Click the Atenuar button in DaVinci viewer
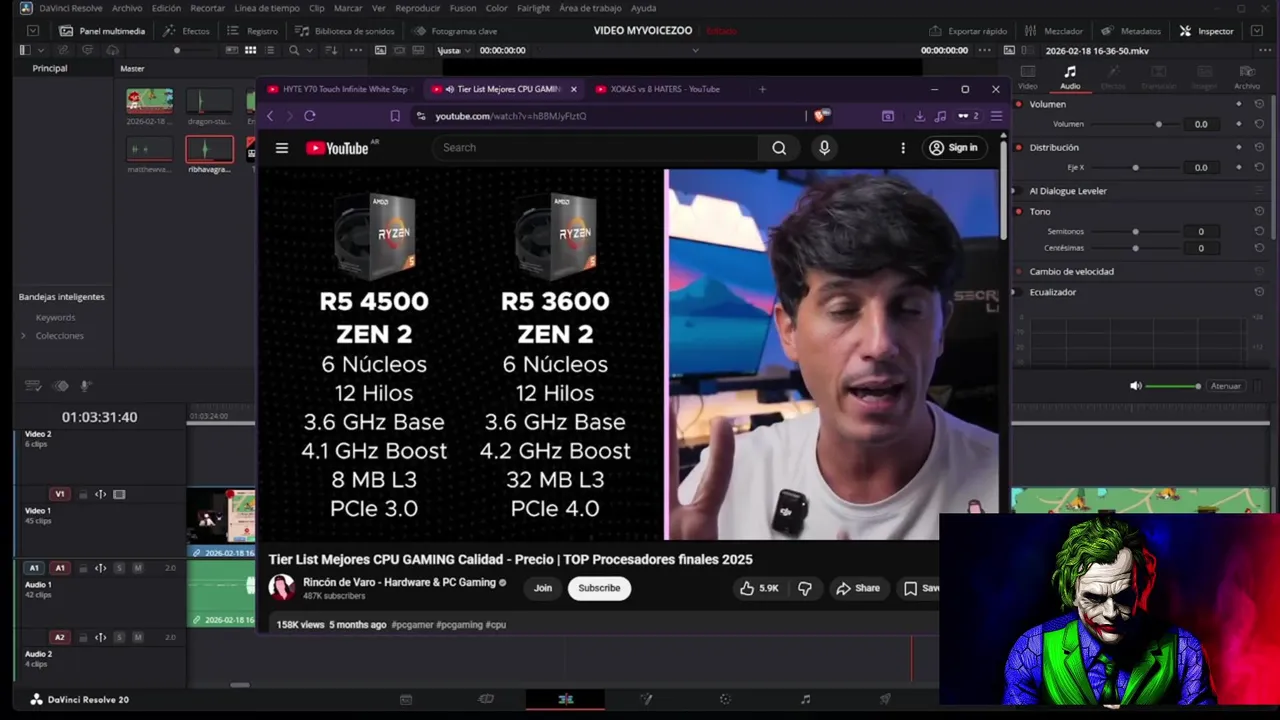 point(1225,386)
